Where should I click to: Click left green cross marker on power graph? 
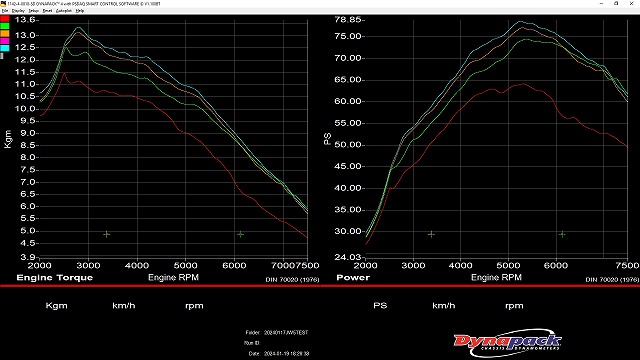(431, 234)
